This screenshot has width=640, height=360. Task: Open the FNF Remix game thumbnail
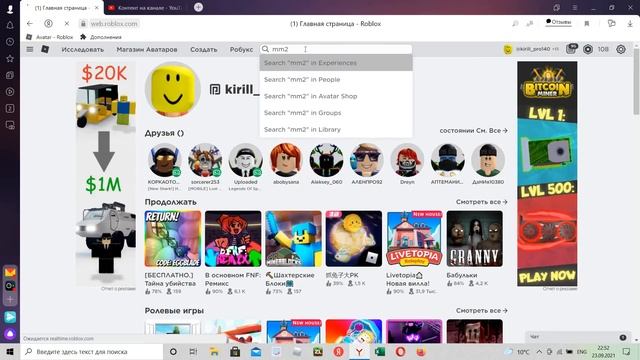coord(233,239)
